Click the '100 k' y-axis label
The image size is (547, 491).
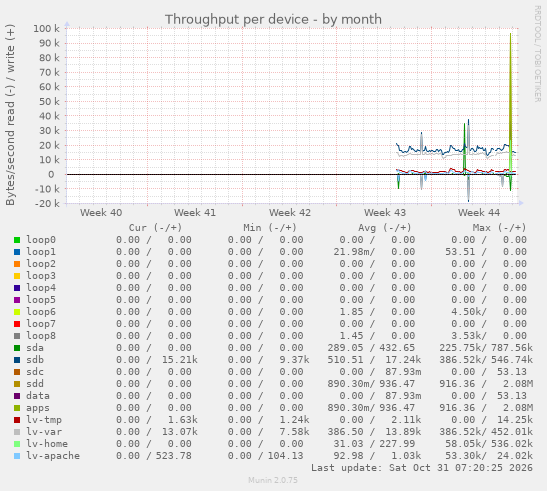pos(46,29)
